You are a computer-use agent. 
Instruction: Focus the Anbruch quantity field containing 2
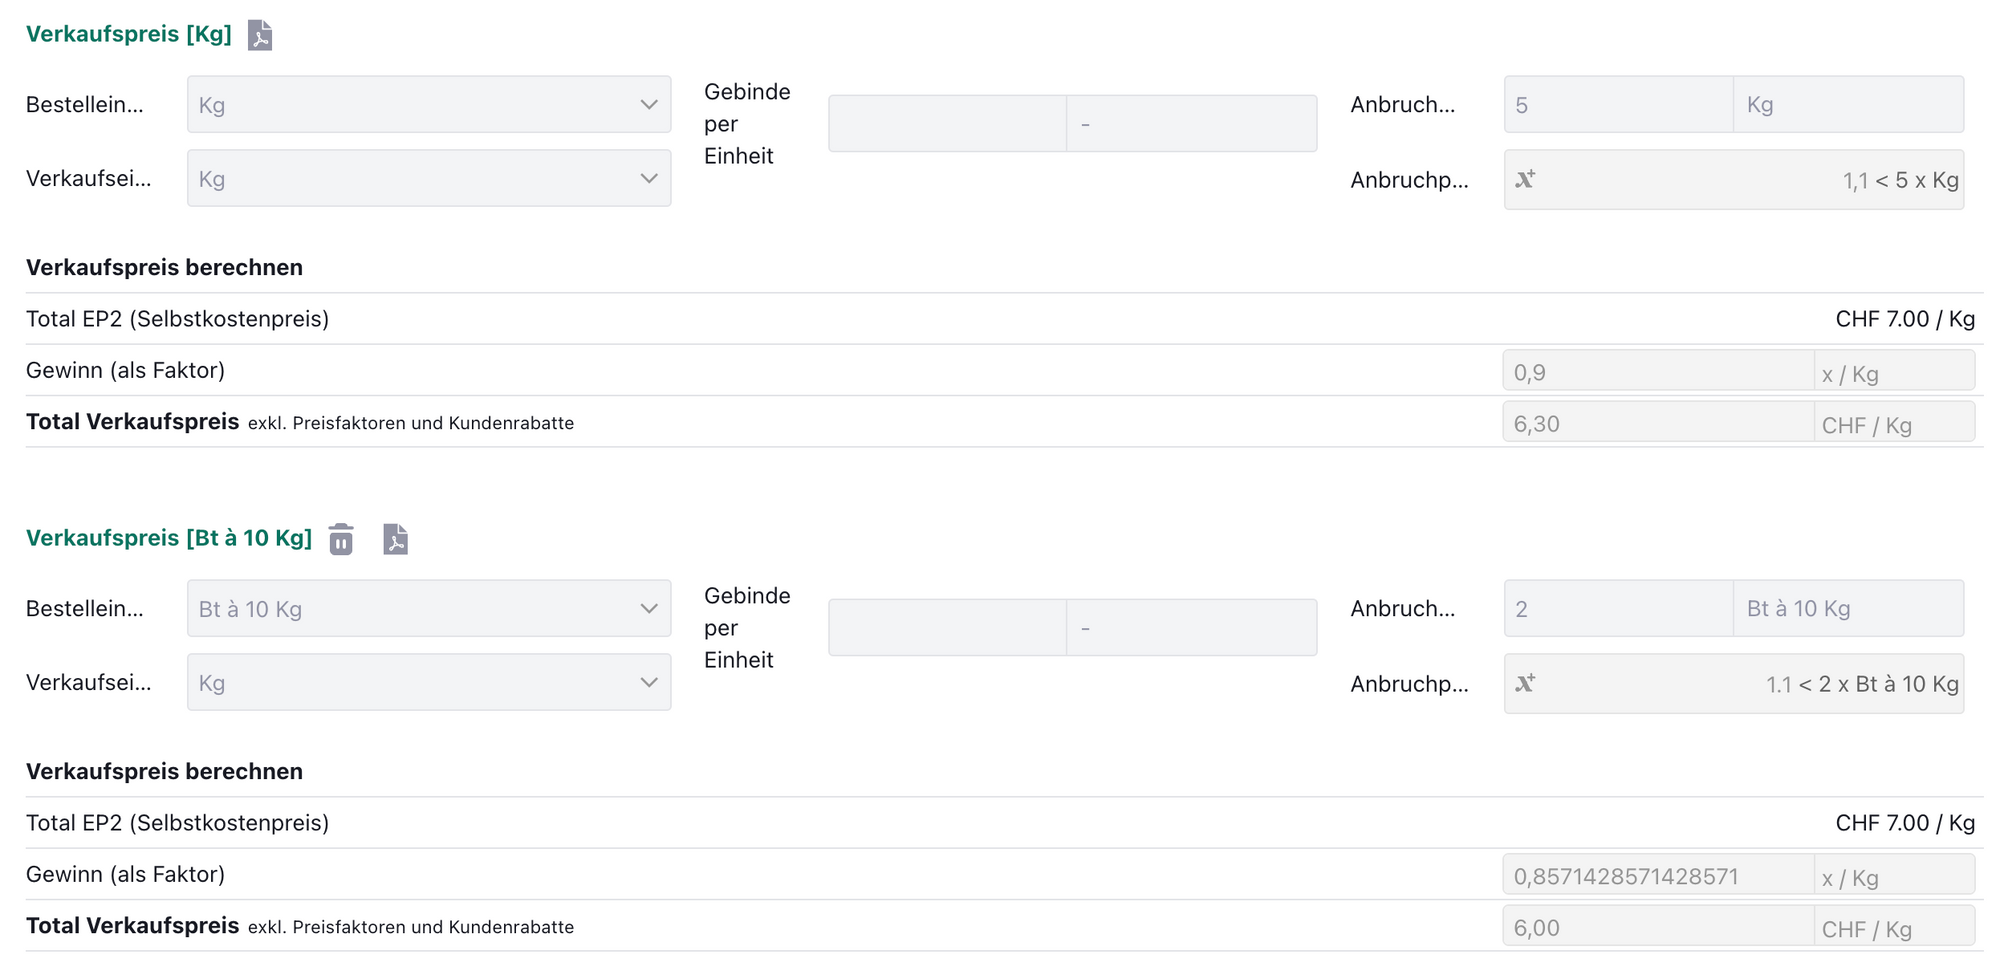(1617, 609)
